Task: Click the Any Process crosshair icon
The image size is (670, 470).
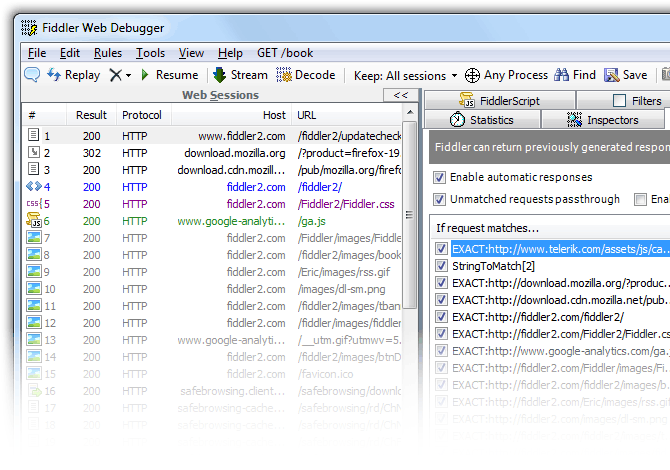Action: click(472, 75)
